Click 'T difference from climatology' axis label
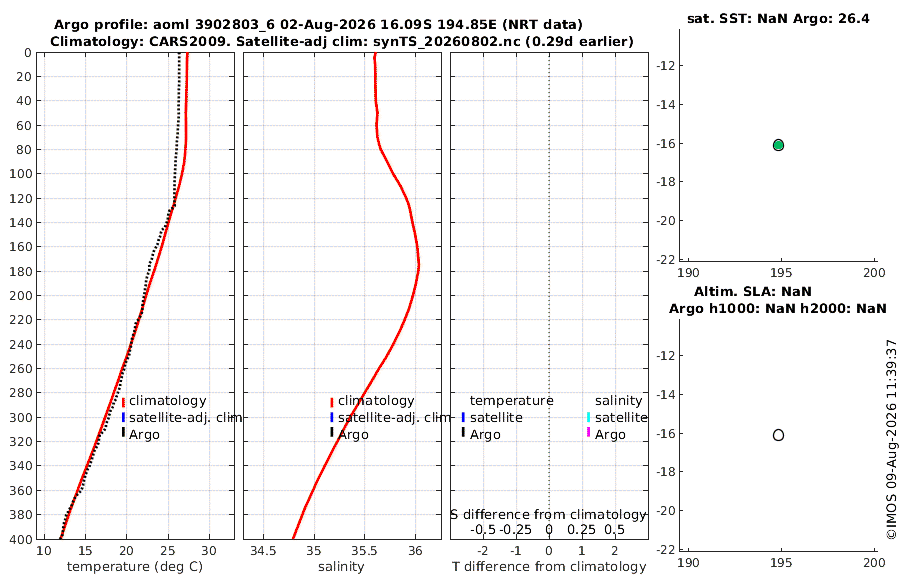 click(549, 567)
